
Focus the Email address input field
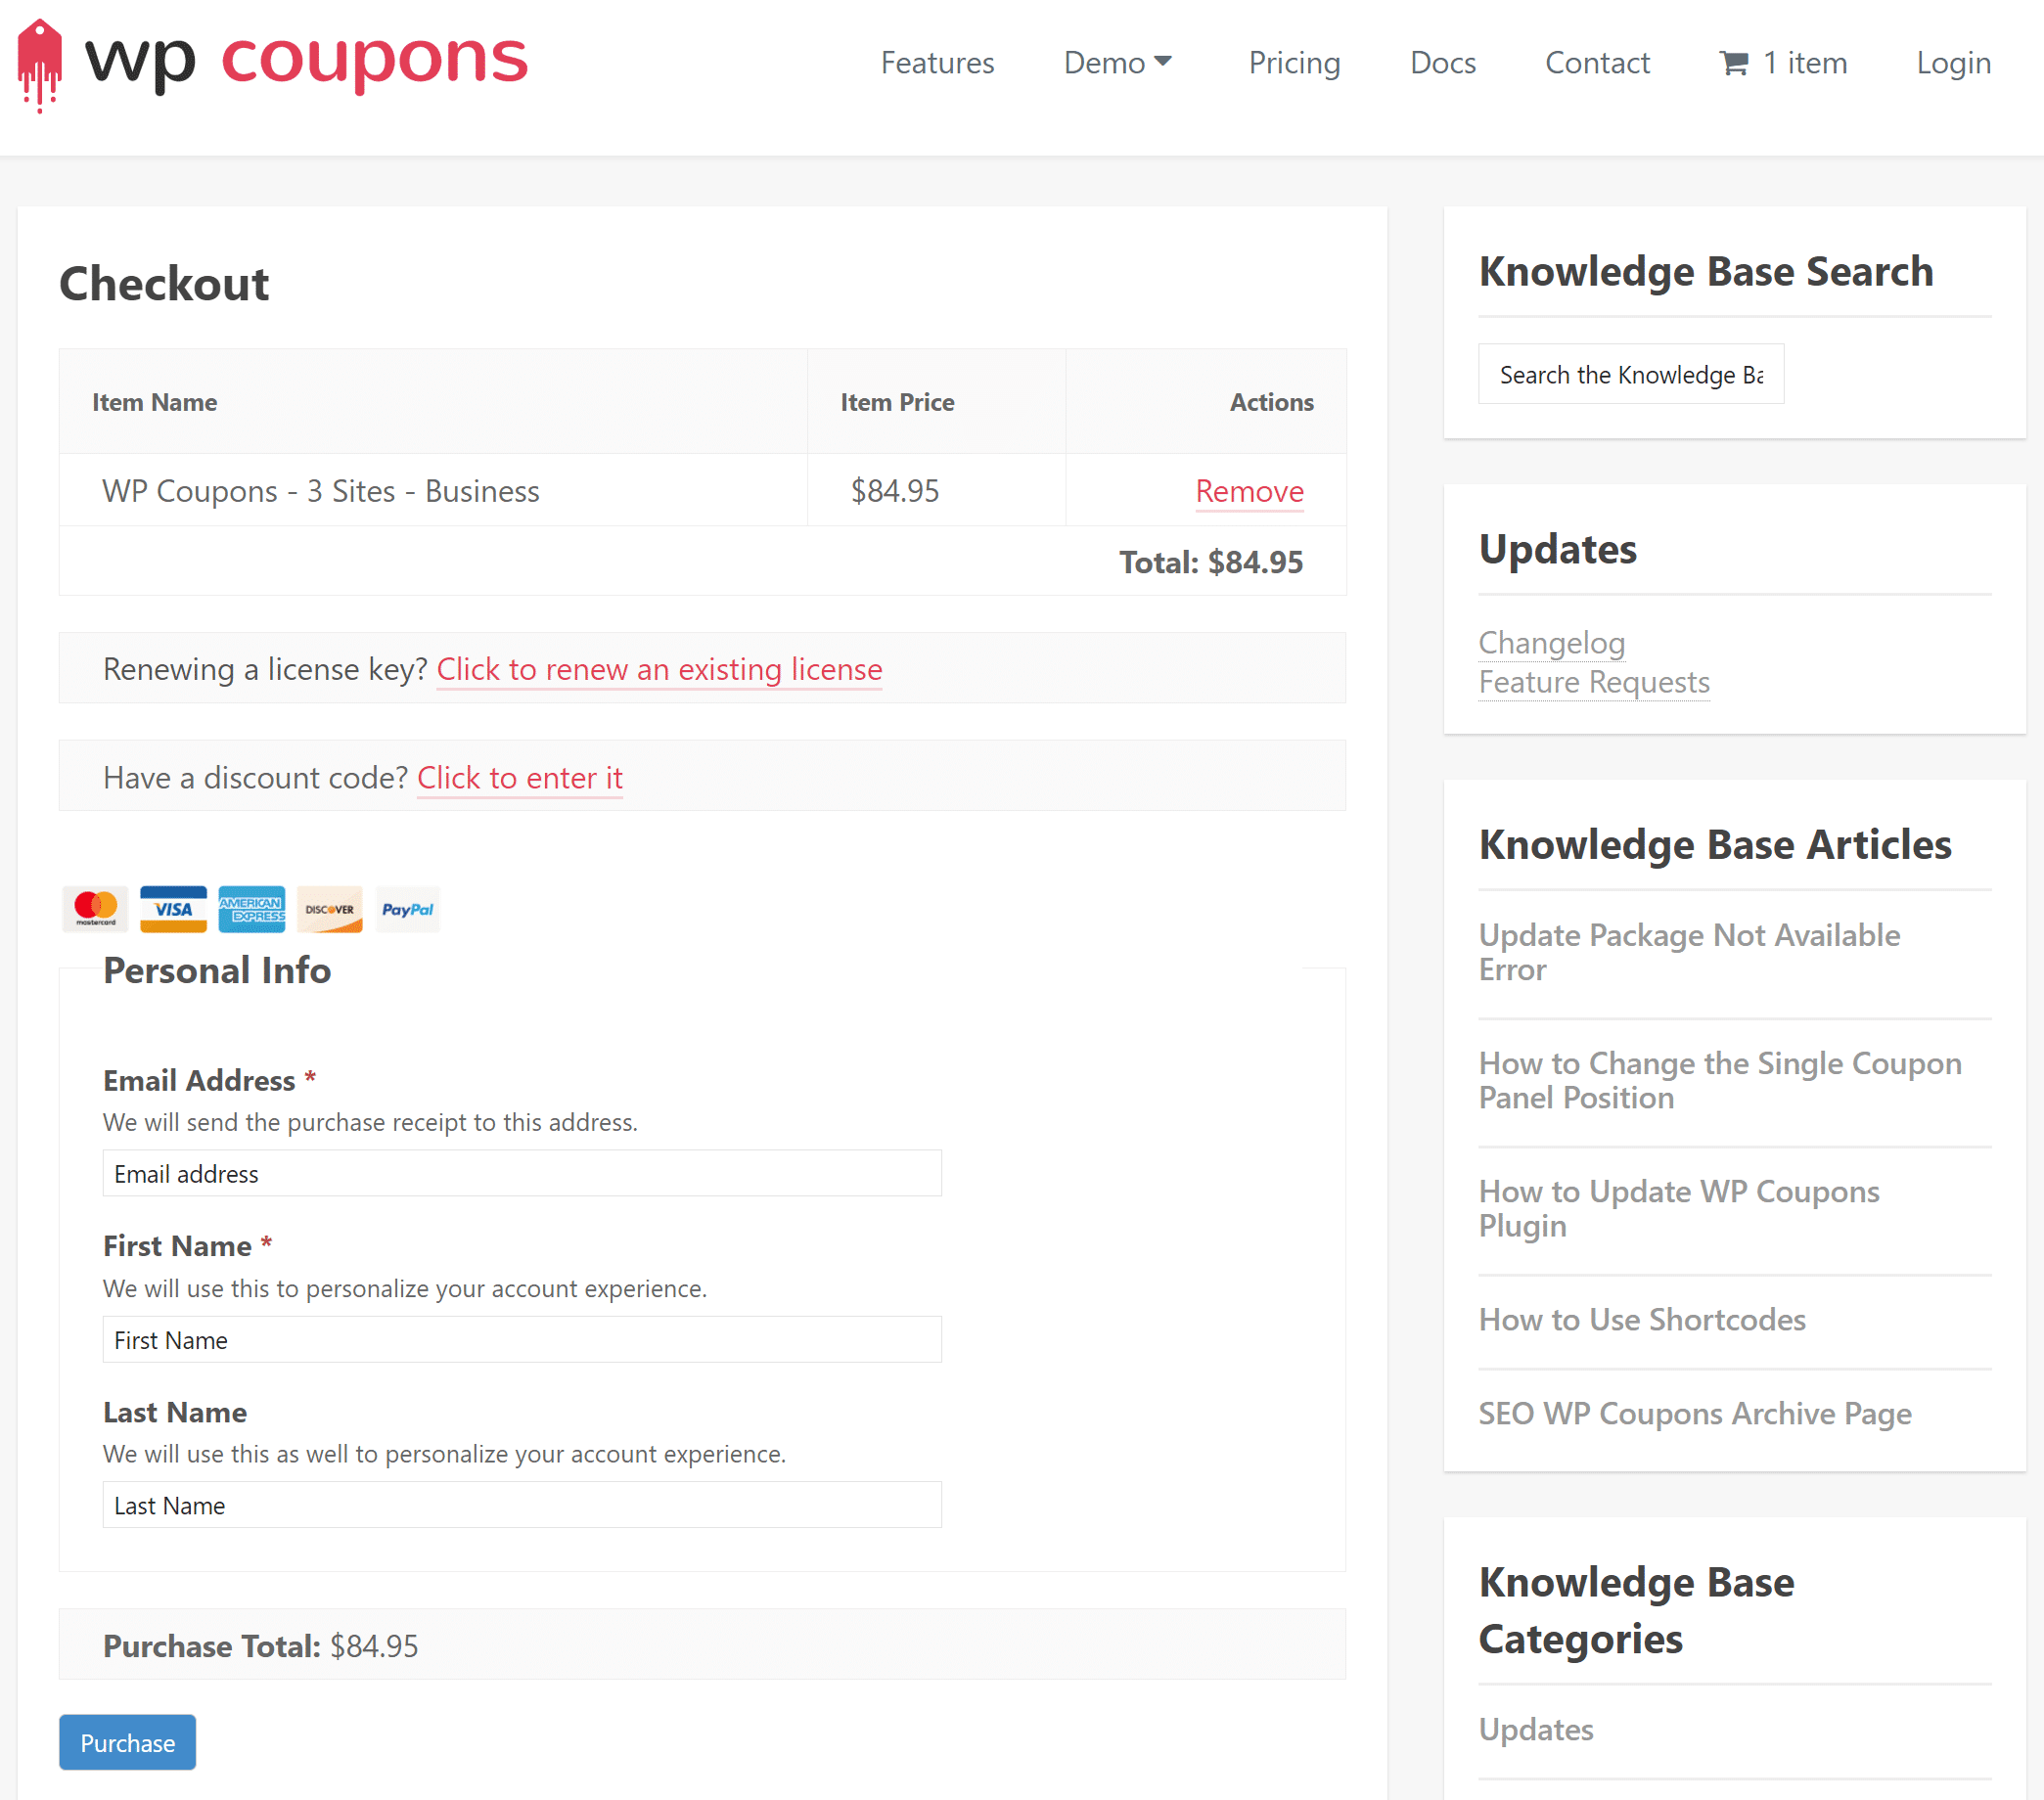[521, 1173]
